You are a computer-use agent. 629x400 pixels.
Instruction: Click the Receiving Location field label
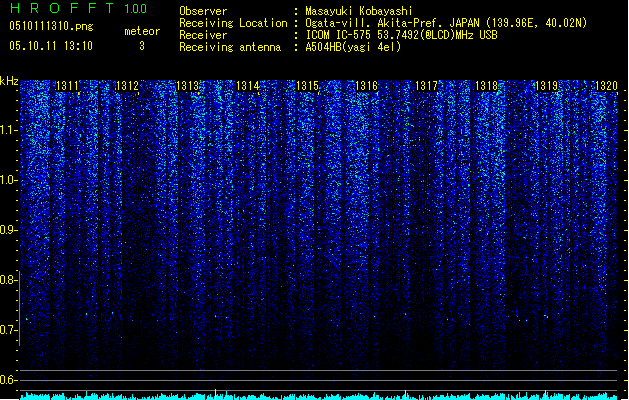coord(233,23)
